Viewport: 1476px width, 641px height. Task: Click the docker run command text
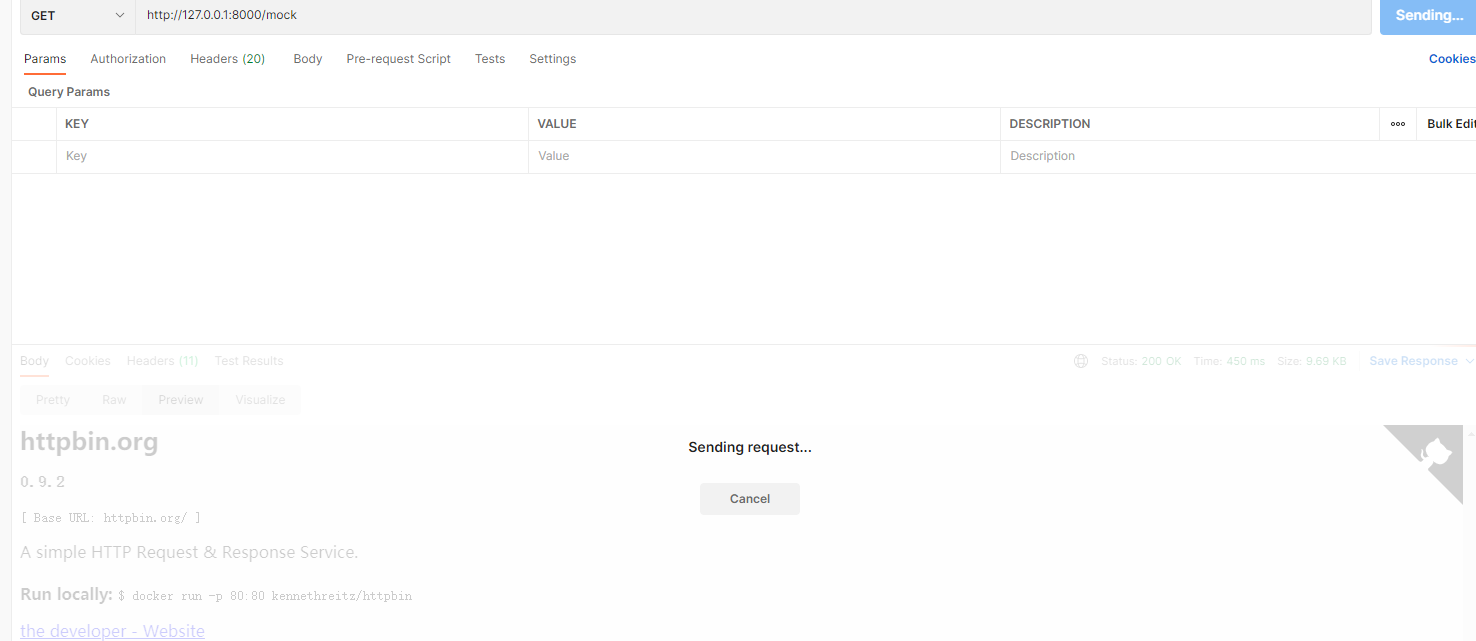pos(265,596)
